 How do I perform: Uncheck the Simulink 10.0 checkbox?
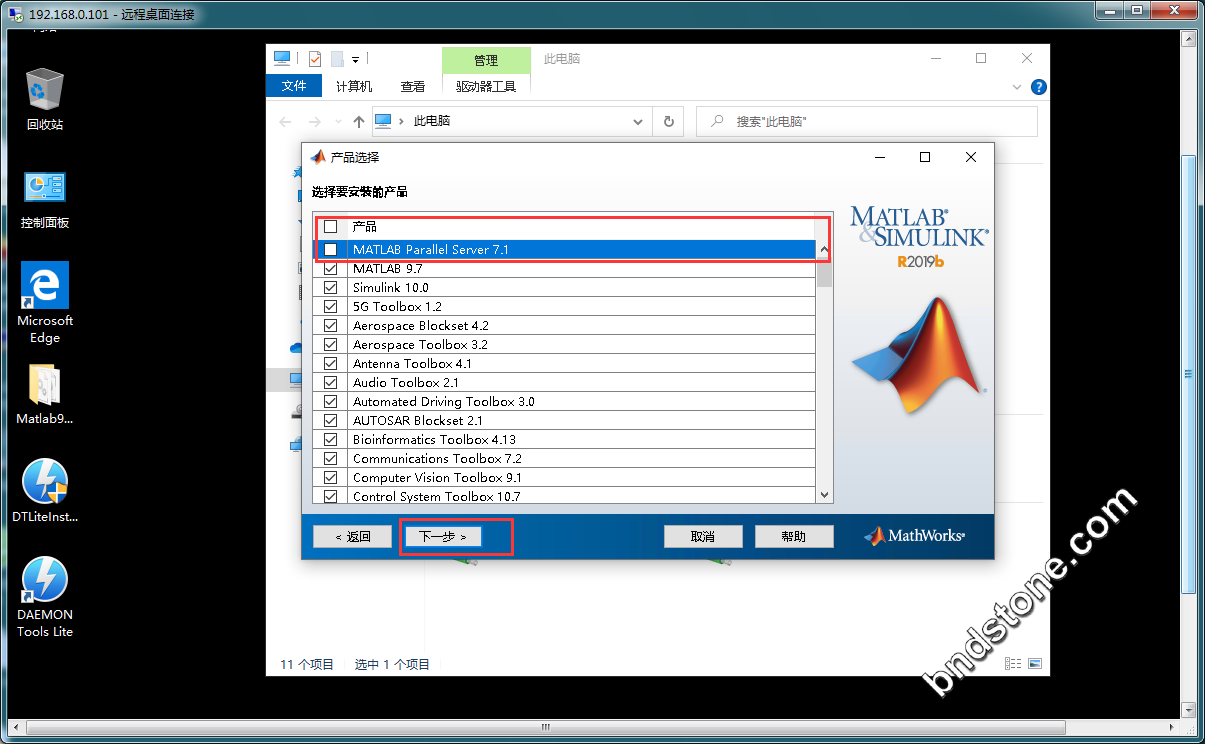[x=331, y=288]
